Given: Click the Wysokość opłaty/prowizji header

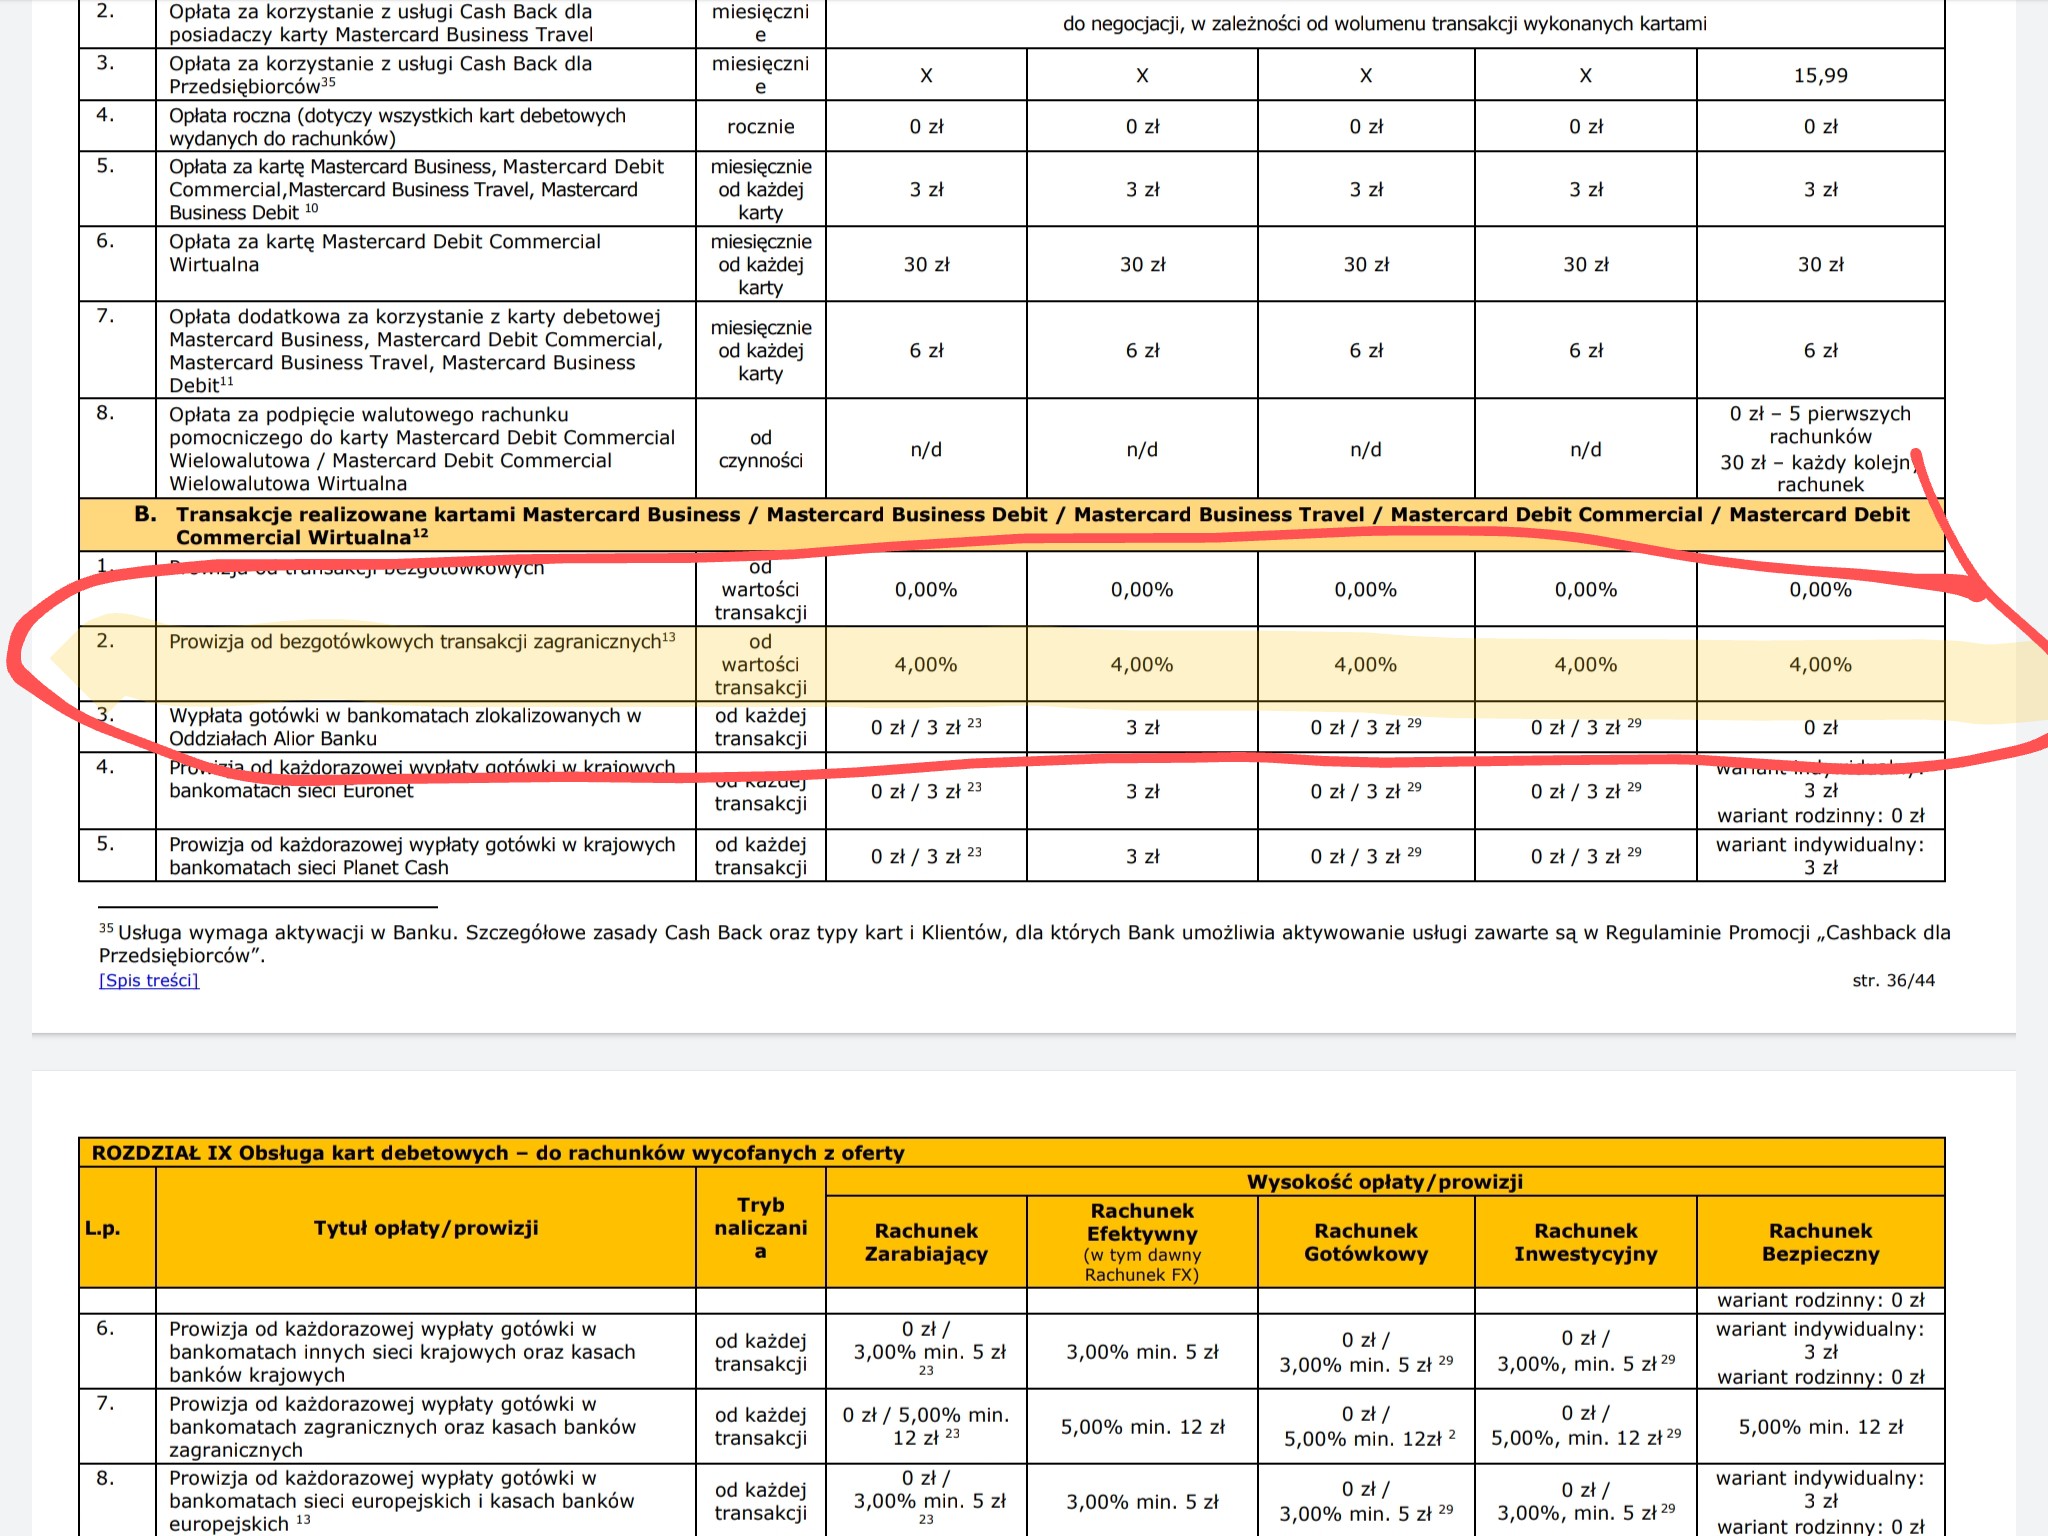Looking at the screenshot, I should [1384, 1181].
